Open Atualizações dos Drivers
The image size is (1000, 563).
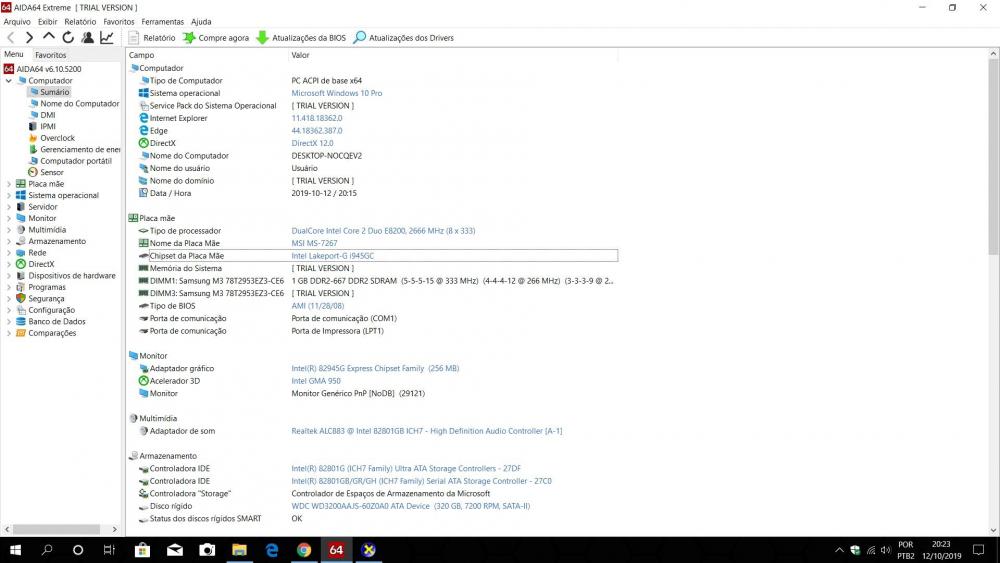point(404,38)
